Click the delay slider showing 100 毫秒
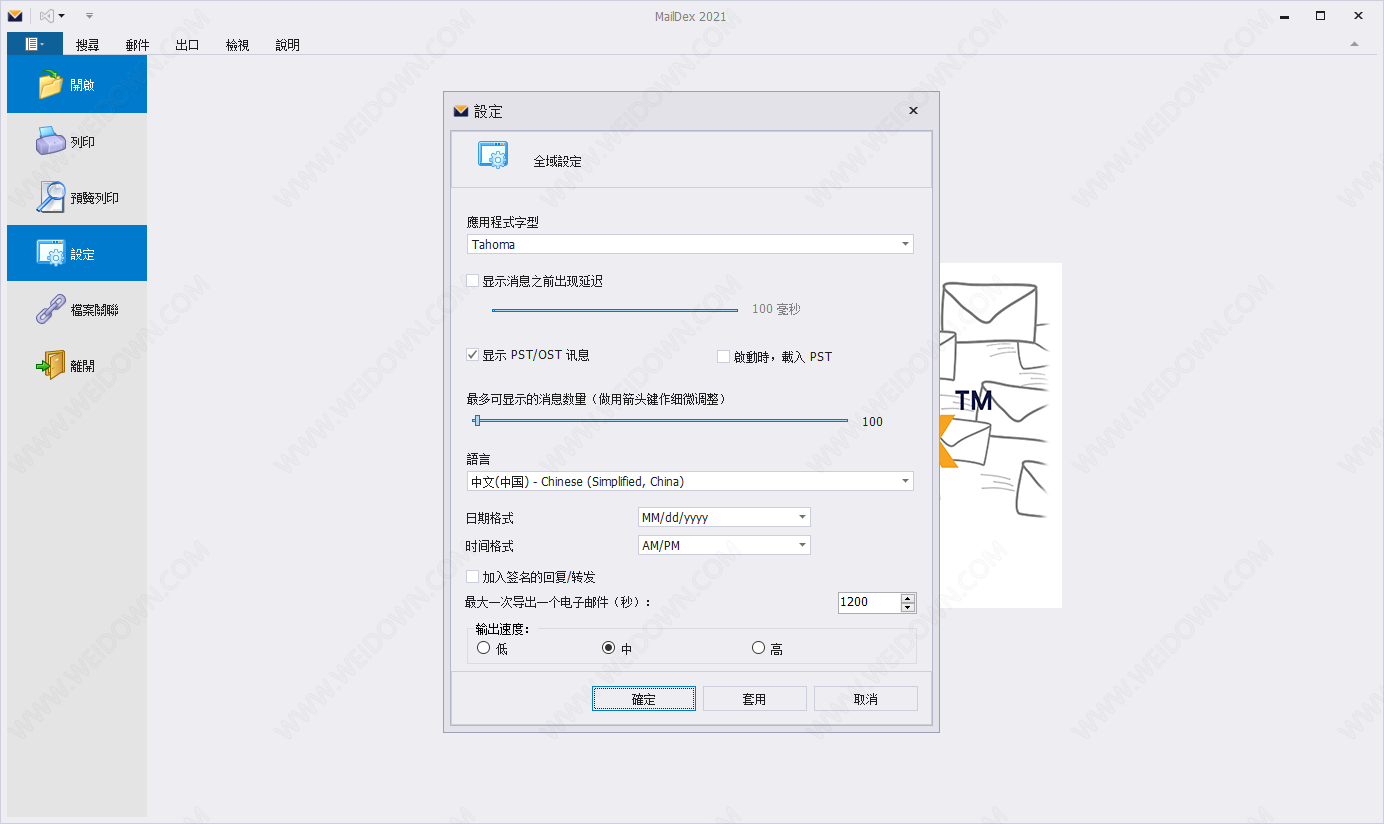Viewport: 1384px width, 824px height. click(x=615, y=310)
